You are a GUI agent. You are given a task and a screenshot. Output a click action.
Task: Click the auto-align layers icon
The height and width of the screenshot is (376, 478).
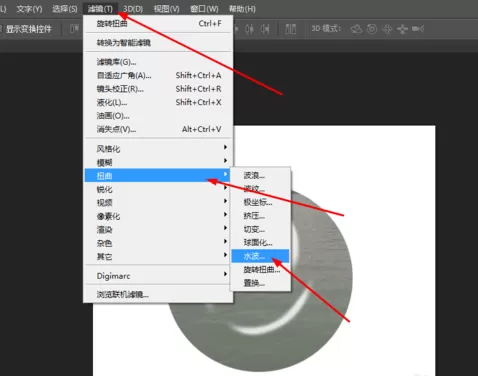[291, 29]
